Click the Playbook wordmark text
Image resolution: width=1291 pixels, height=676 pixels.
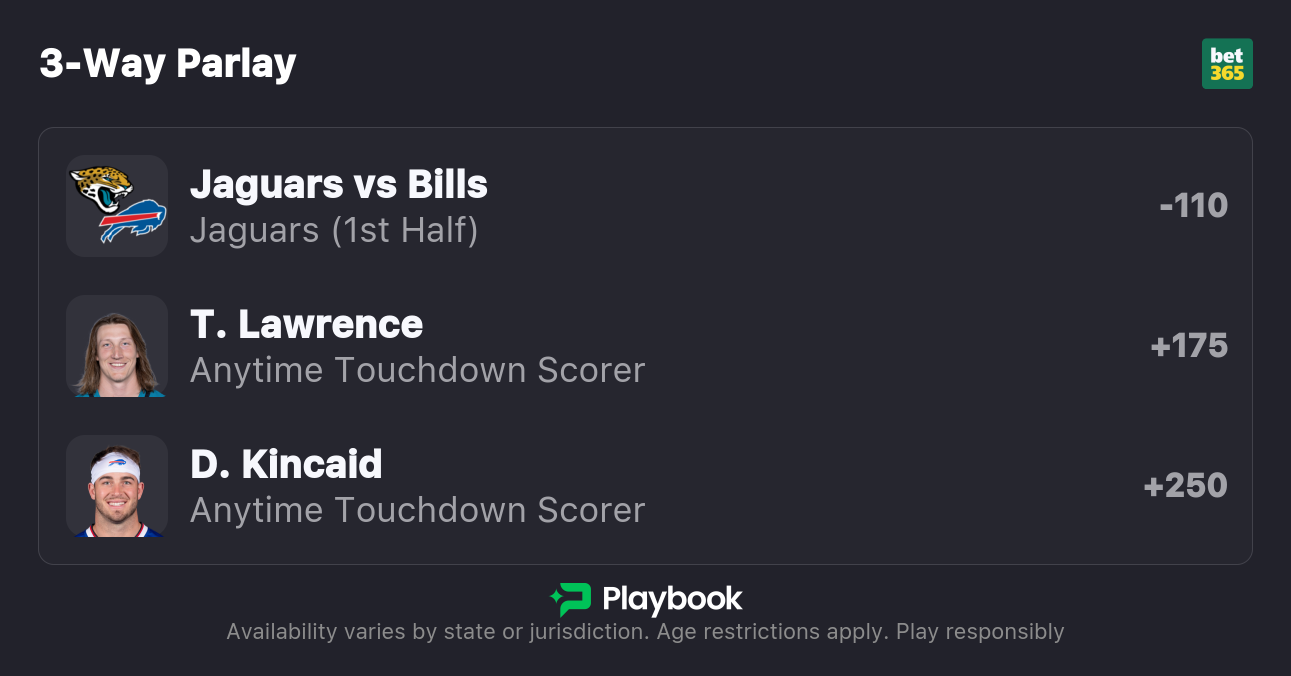[672, 599]
